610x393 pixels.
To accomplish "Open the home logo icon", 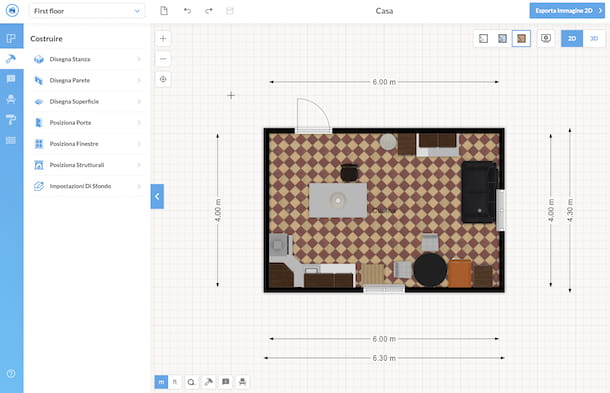I will pos(12,11).
